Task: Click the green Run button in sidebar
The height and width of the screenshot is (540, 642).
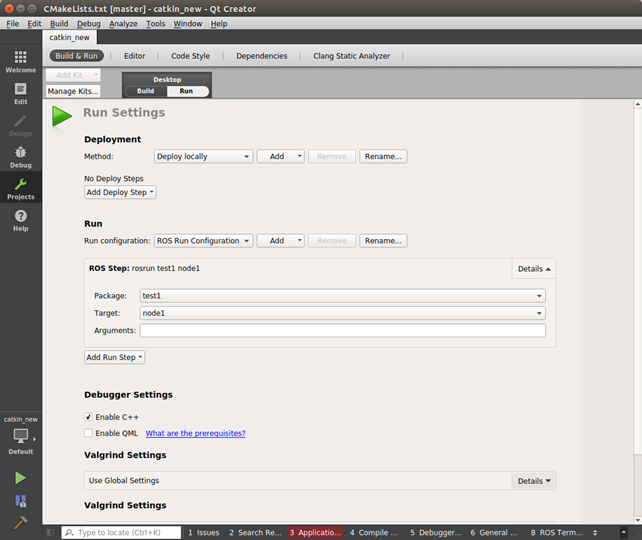Action: 20,478
